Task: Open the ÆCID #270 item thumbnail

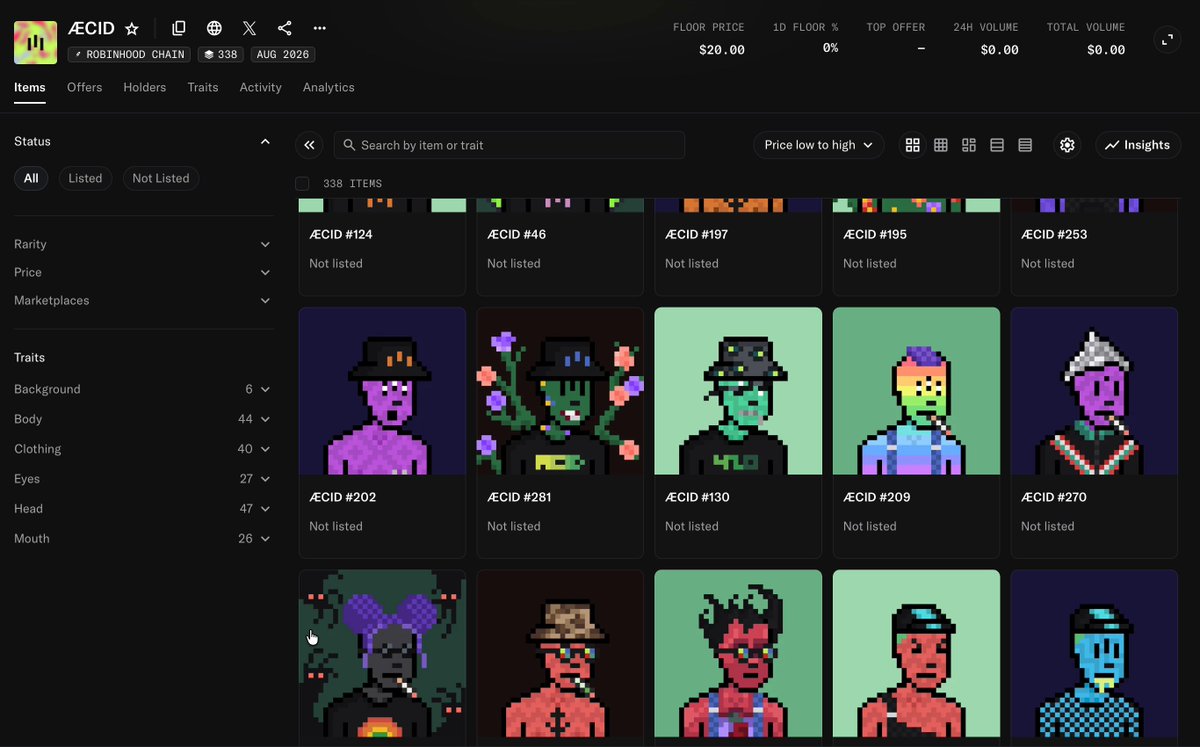Action: tap(1094, 391)
